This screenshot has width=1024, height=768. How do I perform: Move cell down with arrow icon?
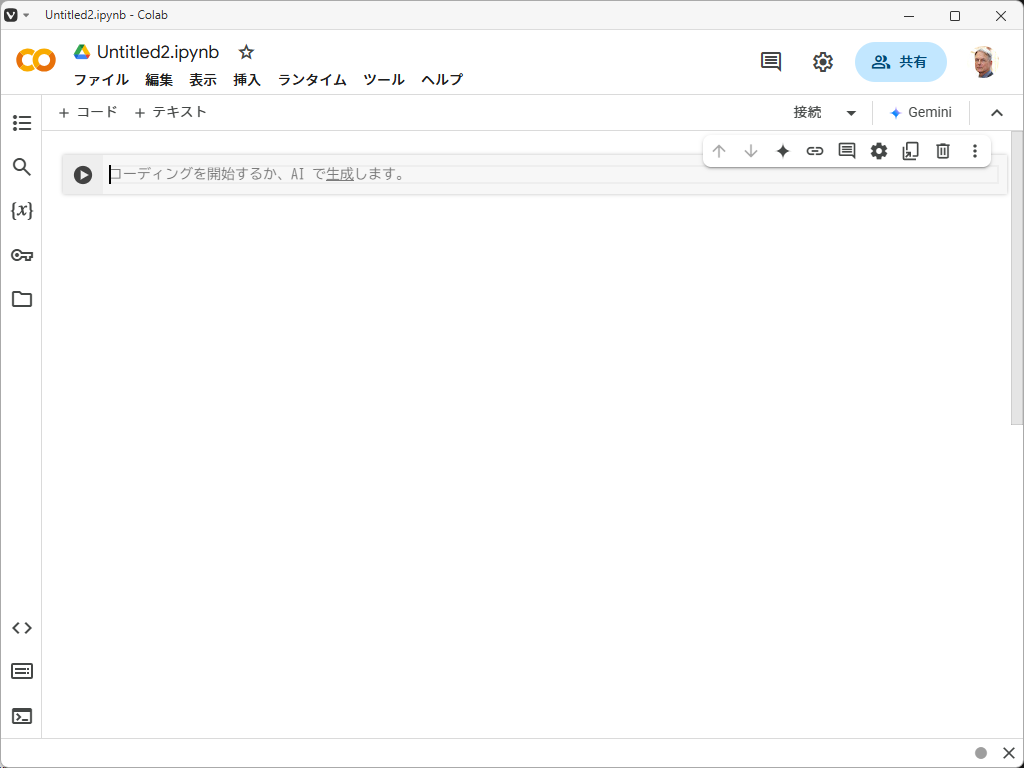[x=751, y=152]
